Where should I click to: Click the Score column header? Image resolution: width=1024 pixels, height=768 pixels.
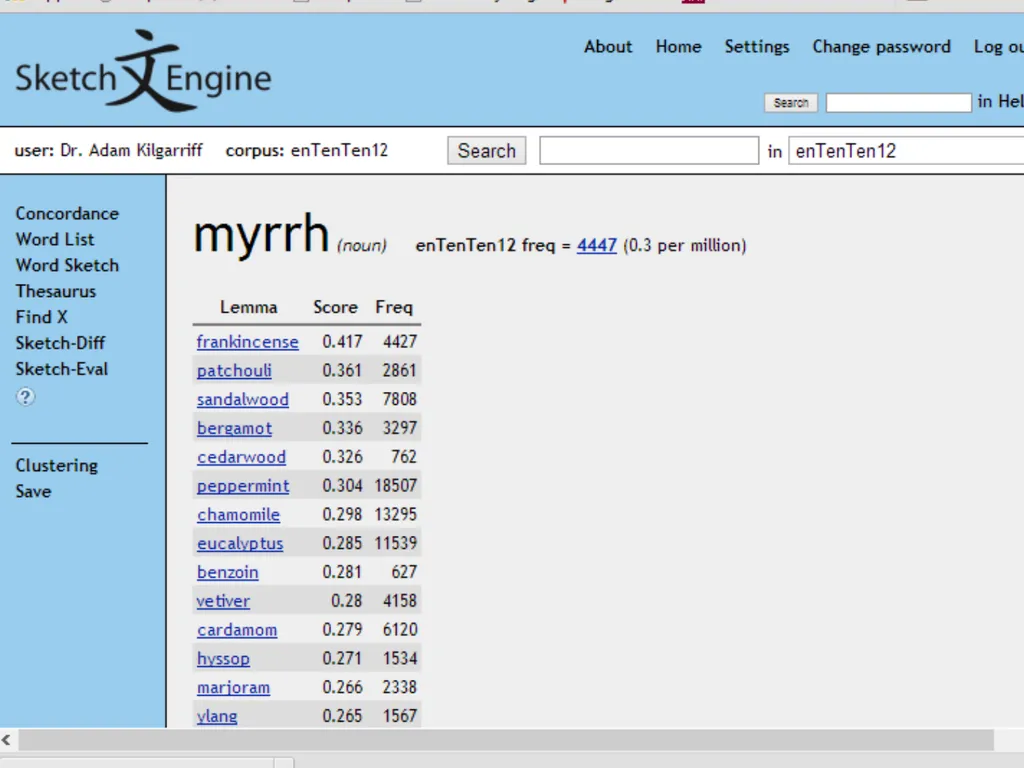[x=335, y=307]
